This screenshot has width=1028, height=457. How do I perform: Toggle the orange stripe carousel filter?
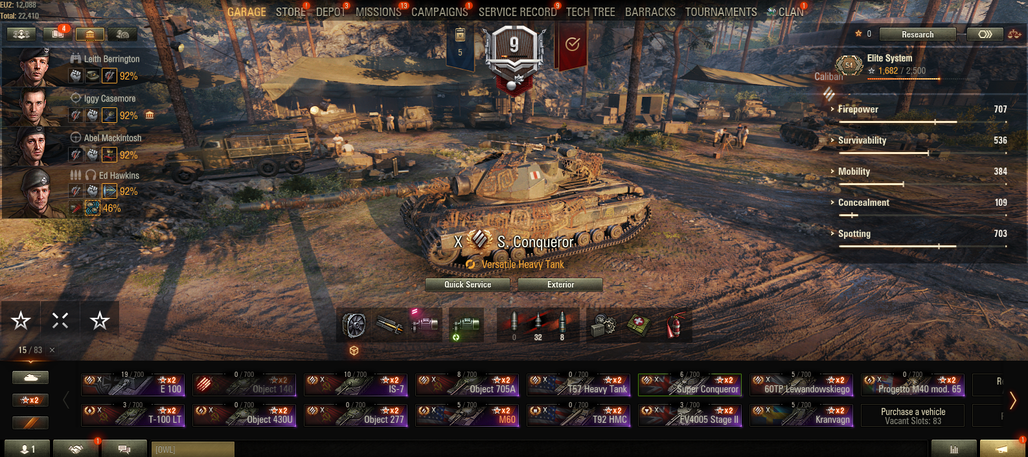pos(30,422)
